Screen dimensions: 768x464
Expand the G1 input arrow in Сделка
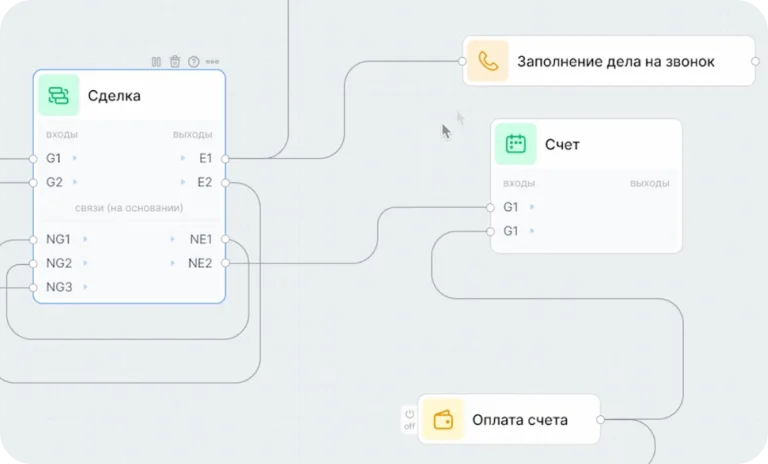point(76,158)
